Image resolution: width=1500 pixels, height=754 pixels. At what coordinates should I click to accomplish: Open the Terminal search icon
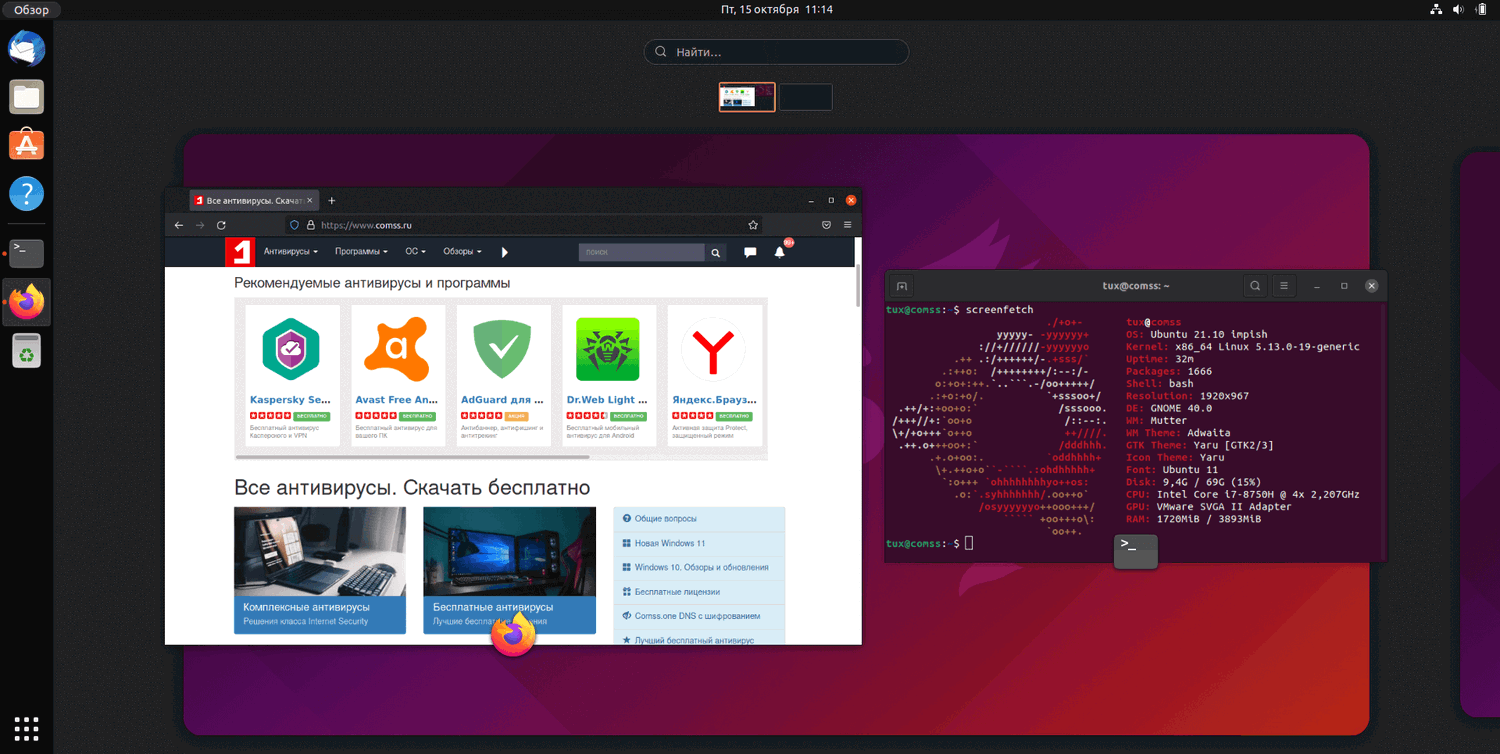click(1255, 286)
